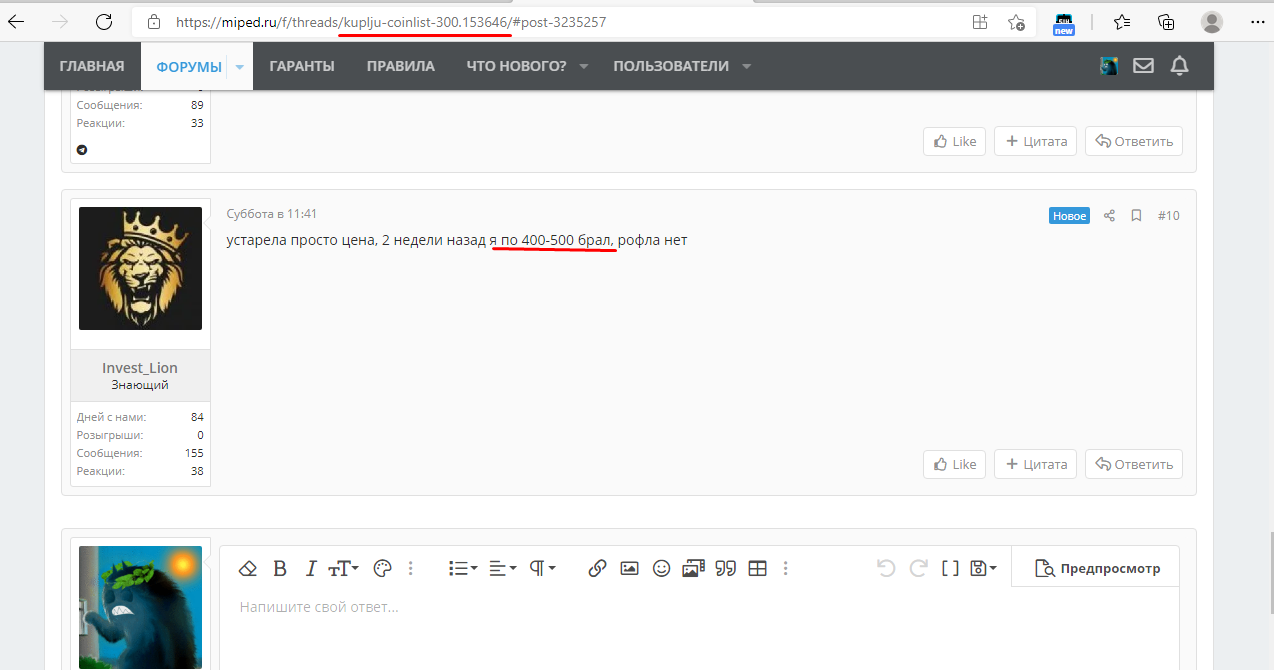1274x670 pixels.
Task: Open the ФОРУМЫ tab
Action: pos(189,67)
